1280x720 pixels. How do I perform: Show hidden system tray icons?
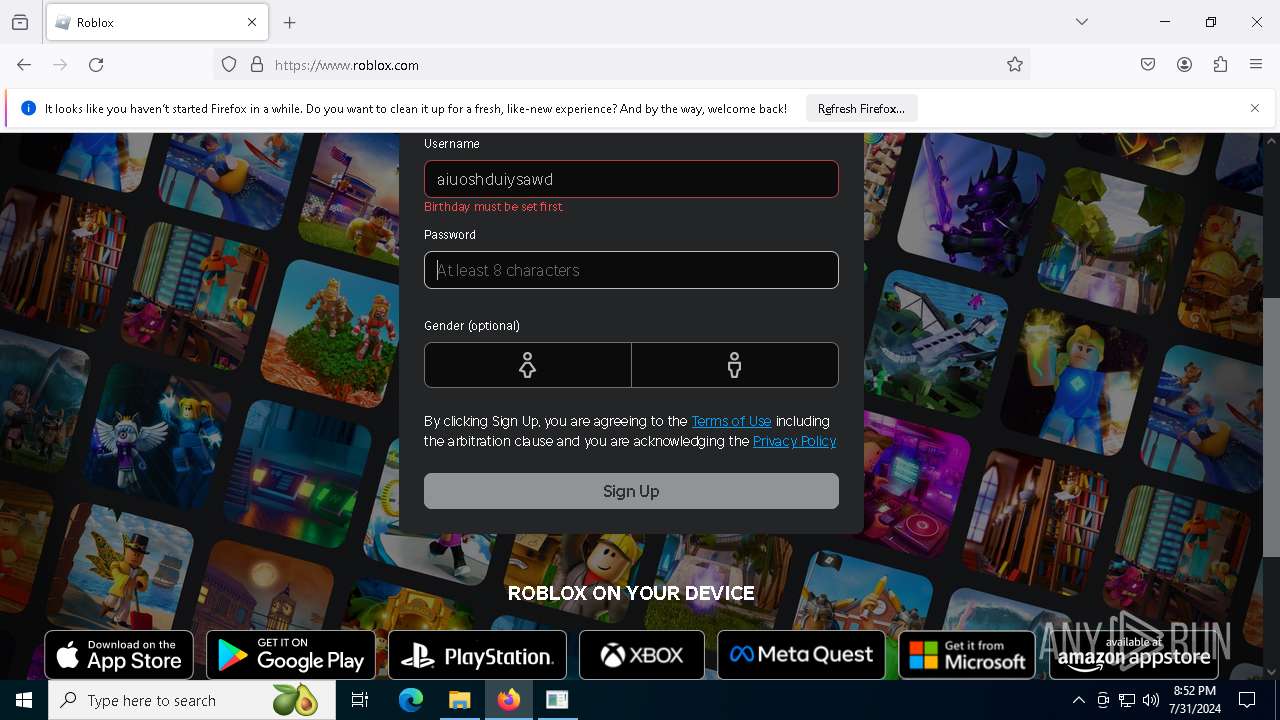tap(1078, 700)
